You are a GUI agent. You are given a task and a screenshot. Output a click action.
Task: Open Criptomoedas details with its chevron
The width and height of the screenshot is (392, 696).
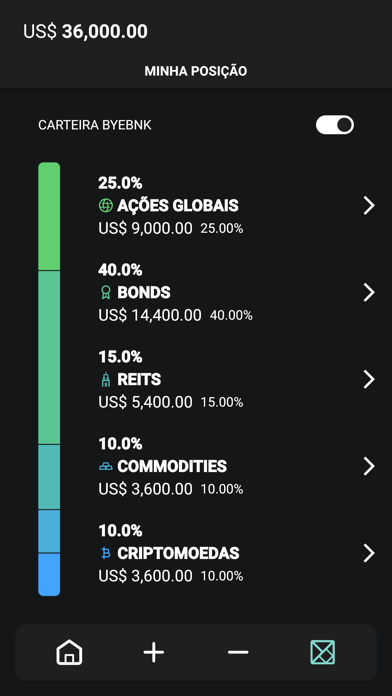tap(369, 554)
